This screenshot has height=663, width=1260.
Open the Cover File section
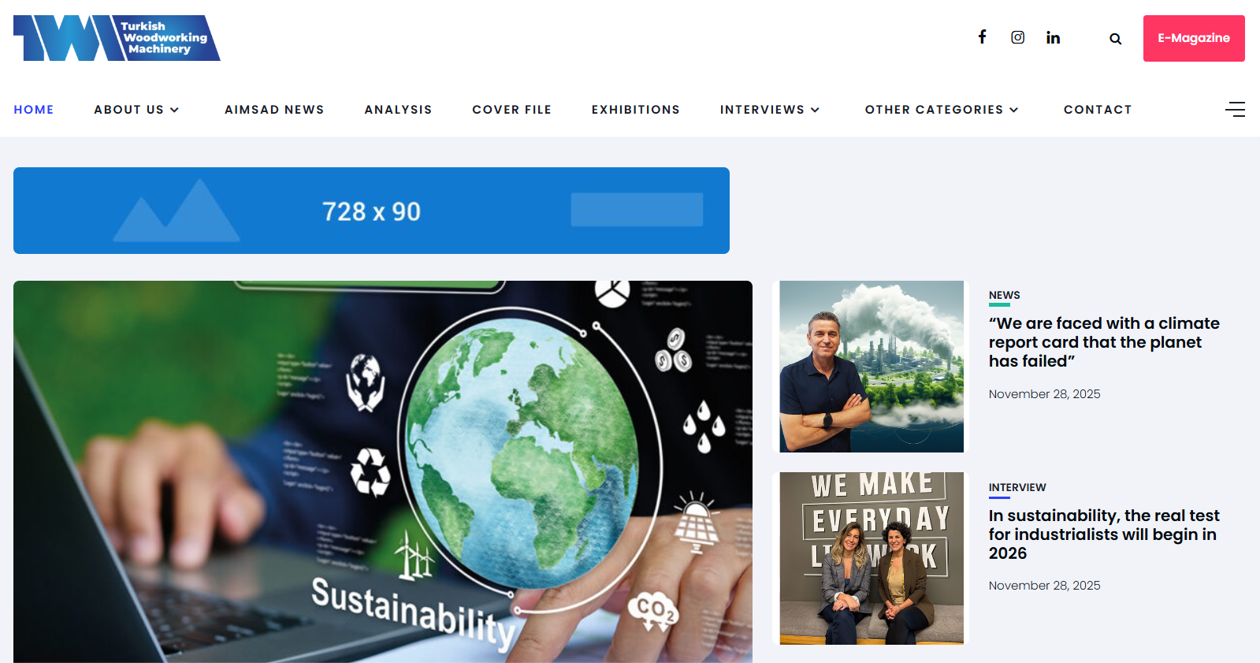pos(512,110)
